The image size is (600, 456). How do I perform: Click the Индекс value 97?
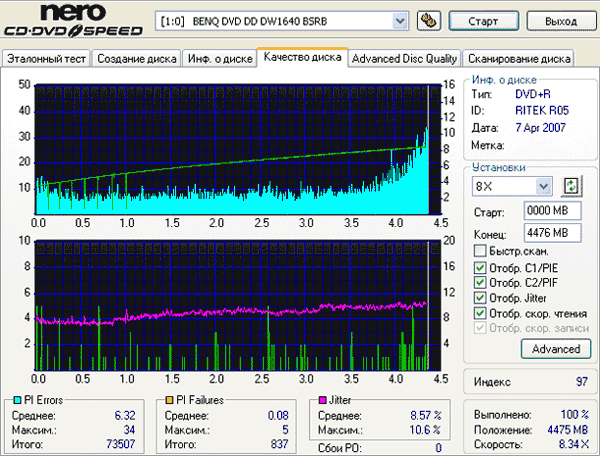click(582, 381)
